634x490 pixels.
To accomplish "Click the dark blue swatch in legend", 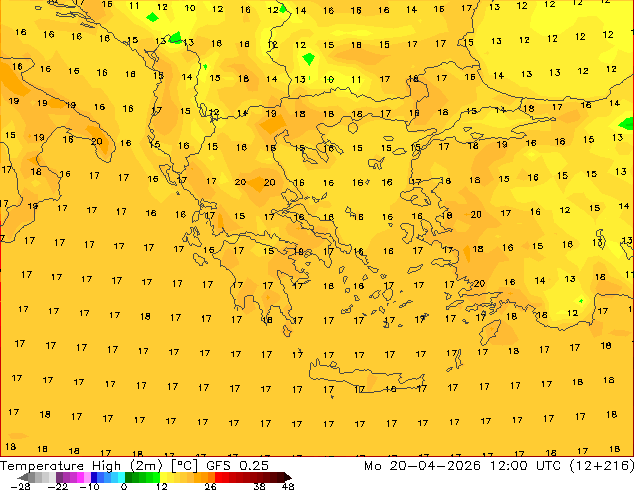I will click(94, 477).
